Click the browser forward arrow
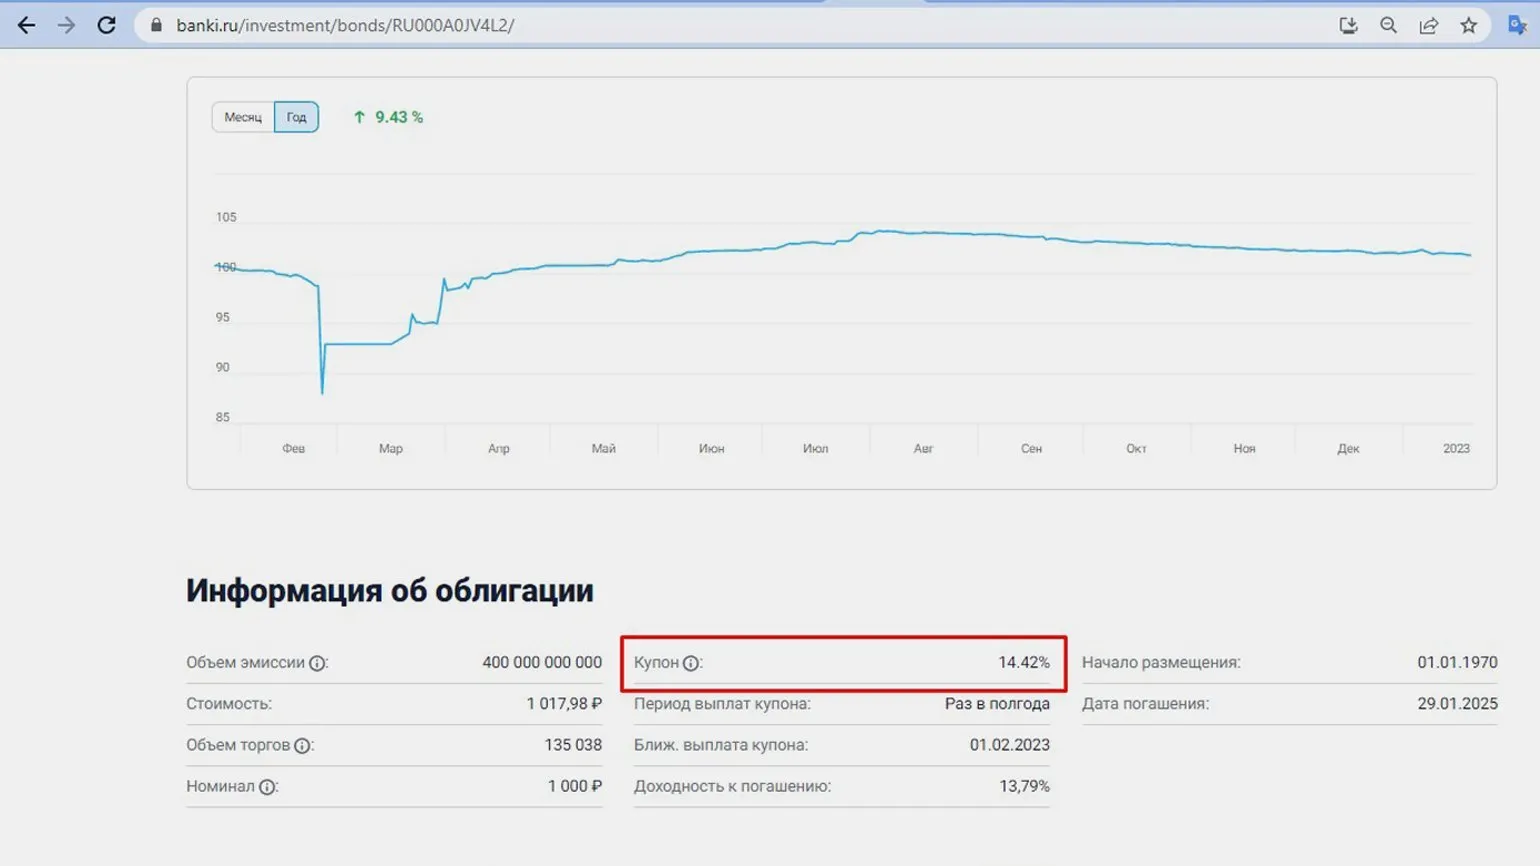Image resolution: width=1540 pixels, height=866 pixels. [x=66, y=25]
